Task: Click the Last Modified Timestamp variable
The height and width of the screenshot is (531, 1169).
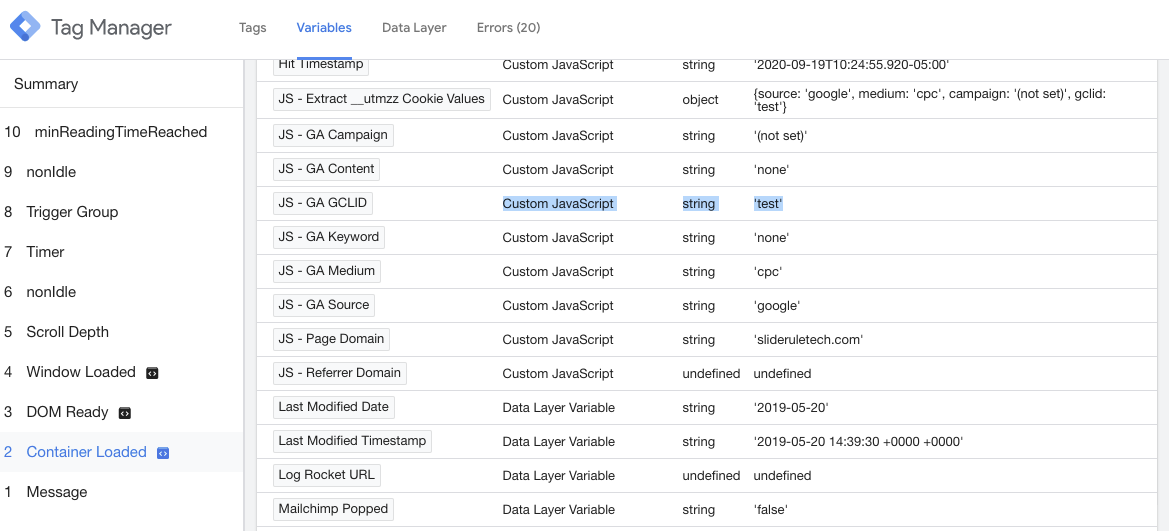Action: click(x=352, y=441)
